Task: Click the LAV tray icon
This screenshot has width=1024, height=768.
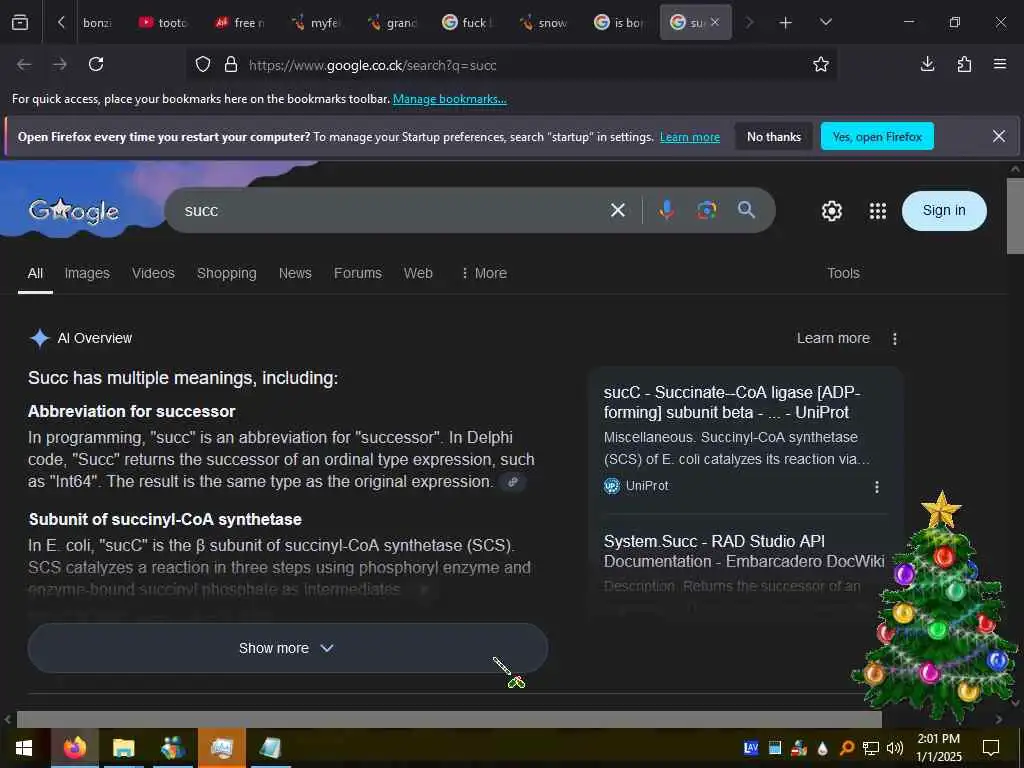Action: click(x=751, y=748)
